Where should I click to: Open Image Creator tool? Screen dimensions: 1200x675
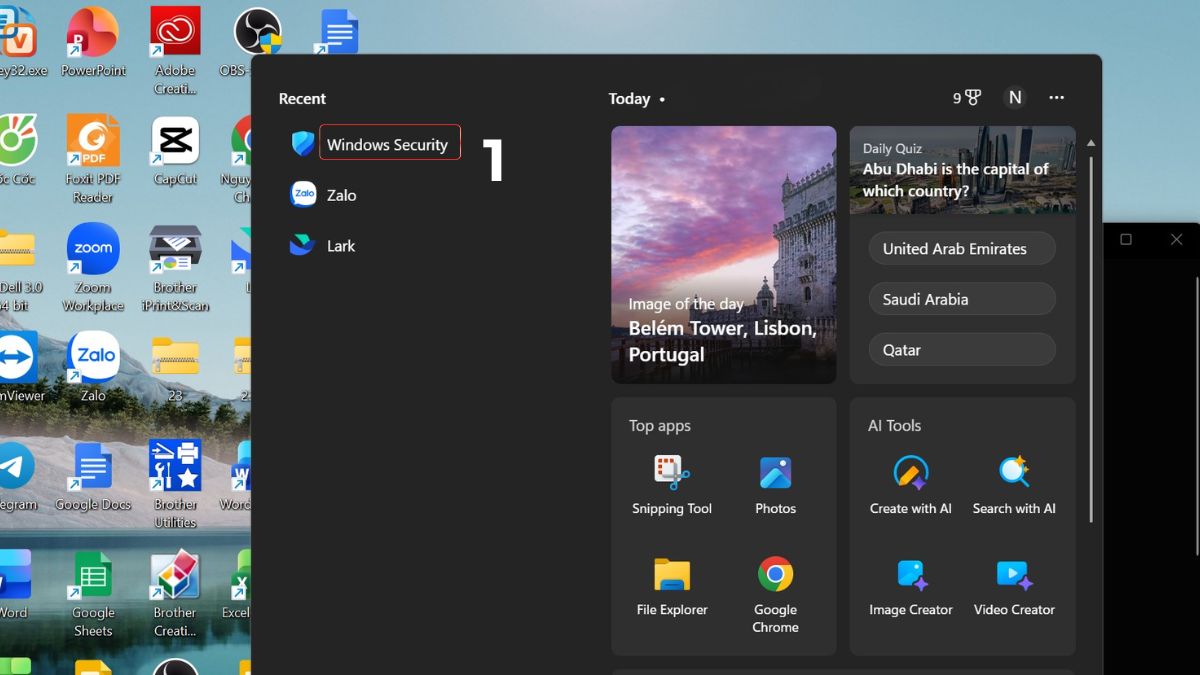coord(910,586)
